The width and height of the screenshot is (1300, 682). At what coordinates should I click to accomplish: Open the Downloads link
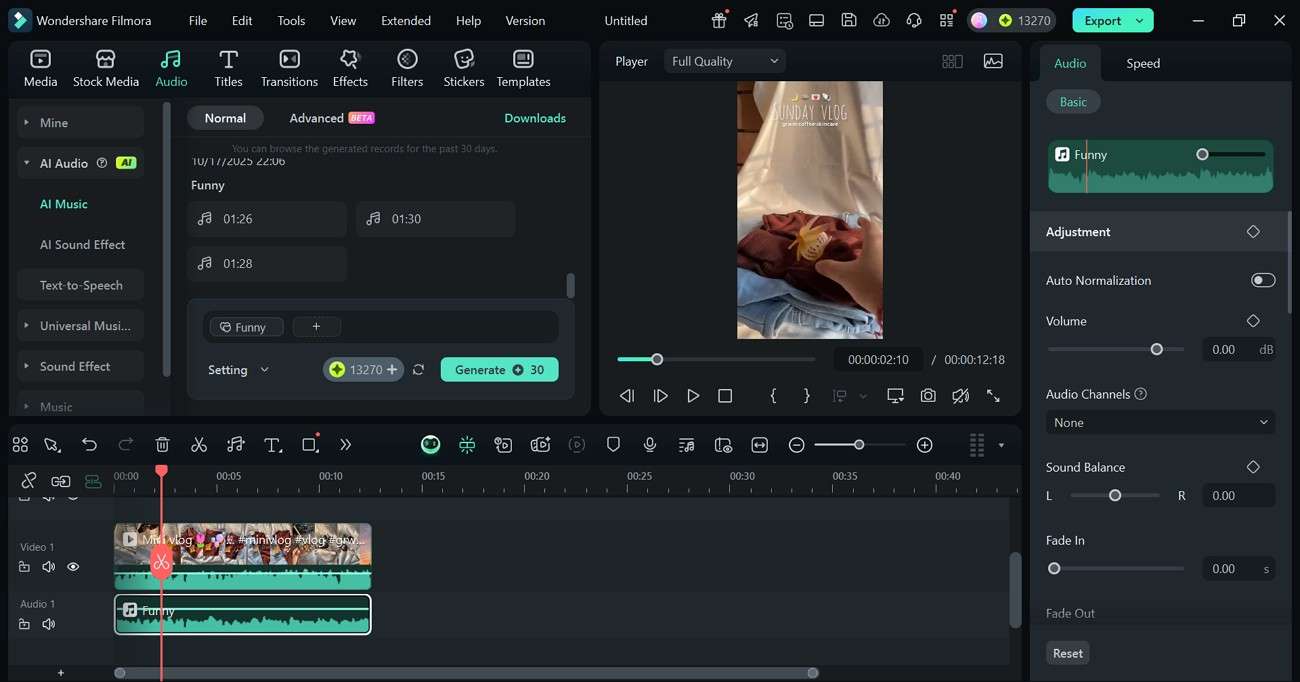point(535,118)
